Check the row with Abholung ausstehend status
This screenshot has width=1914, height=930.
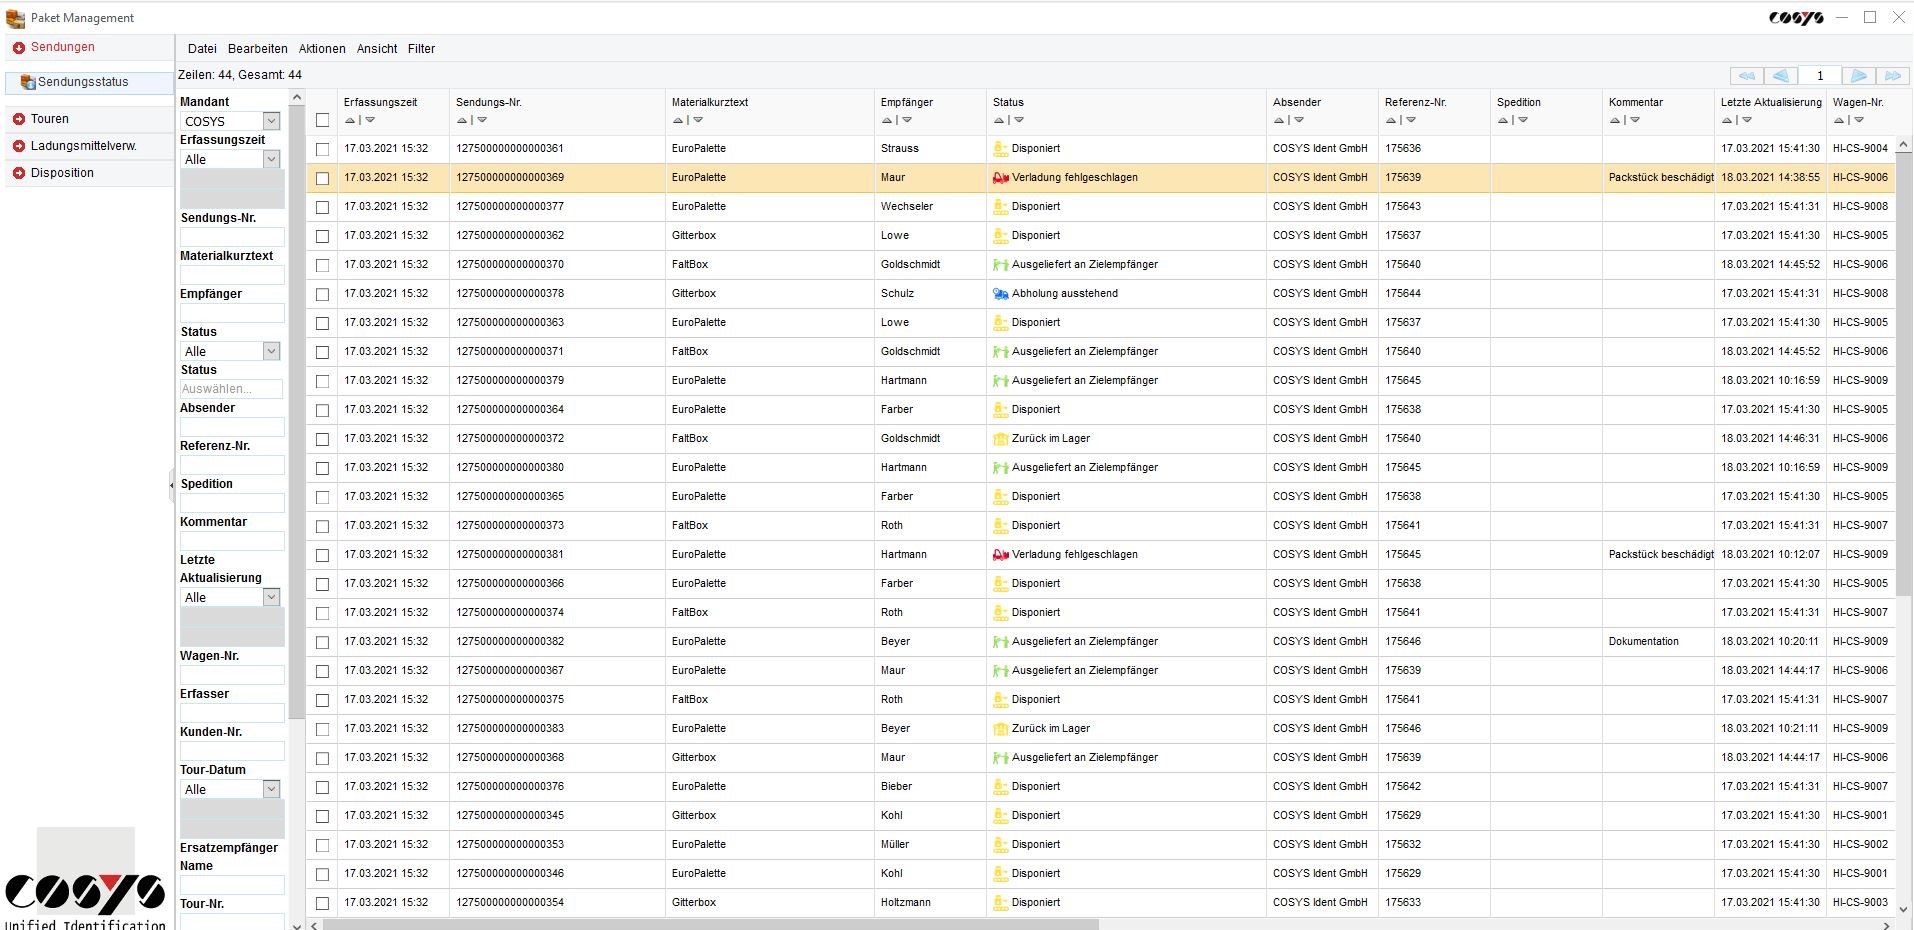point(322,294)
